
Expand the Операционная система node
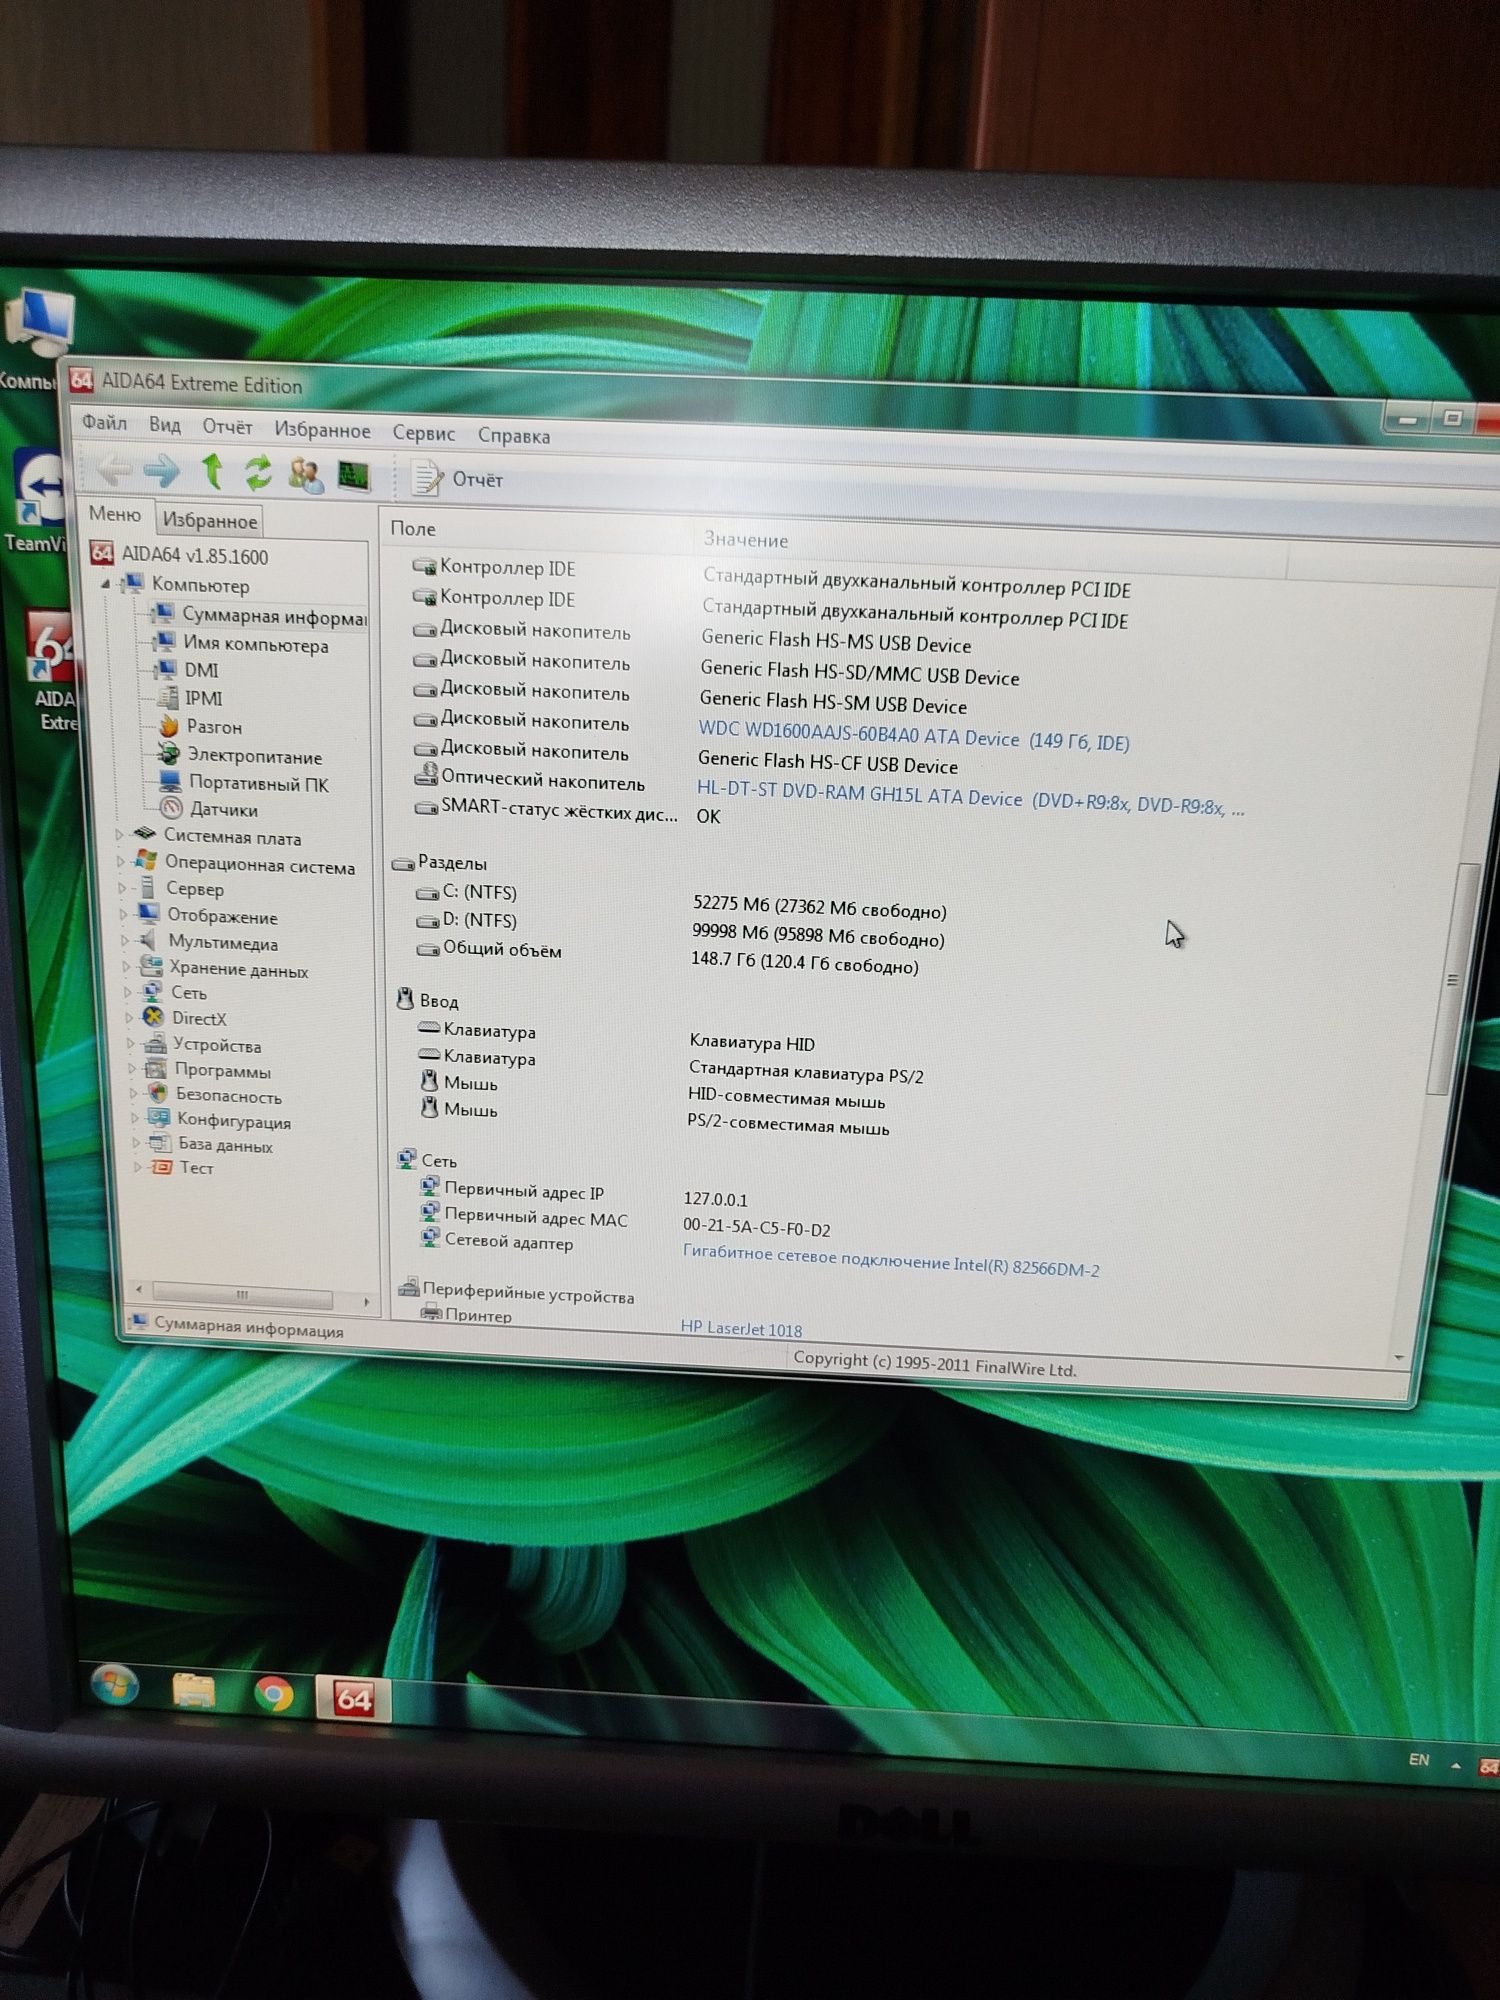[121, 860]
